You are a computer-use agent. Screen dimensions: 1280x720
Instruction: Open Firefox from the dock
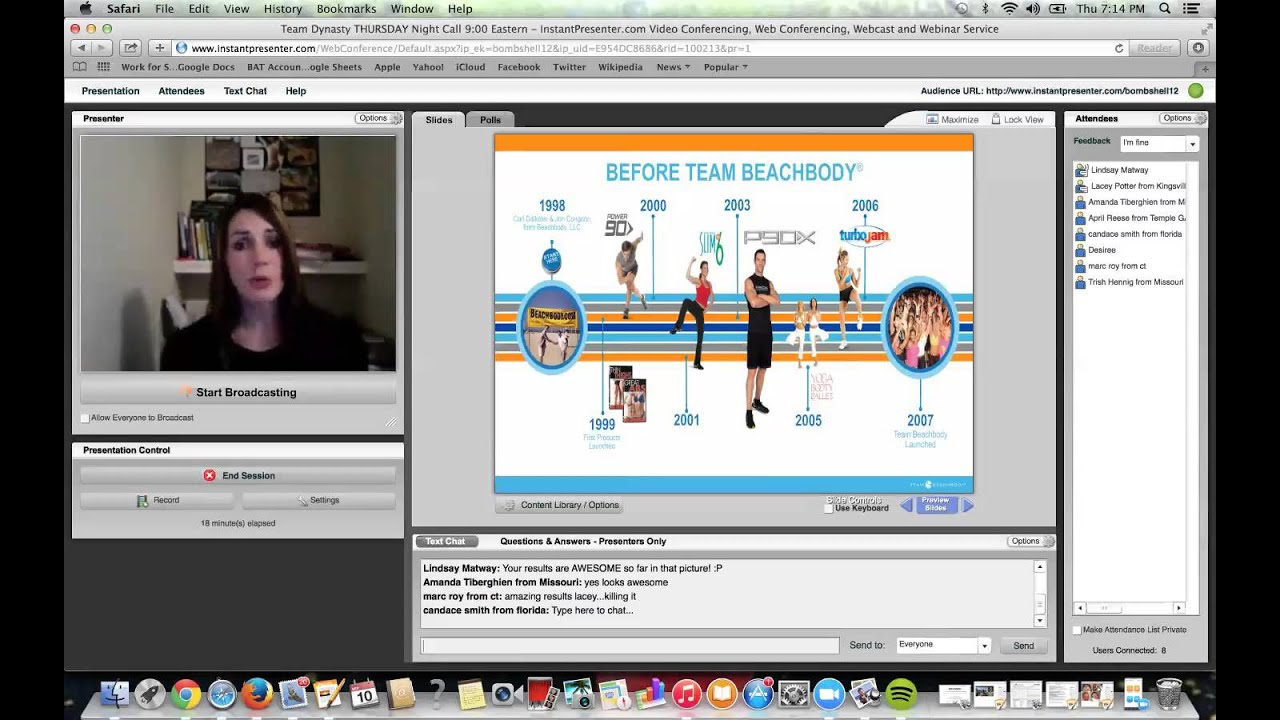[x=257, y=694]
